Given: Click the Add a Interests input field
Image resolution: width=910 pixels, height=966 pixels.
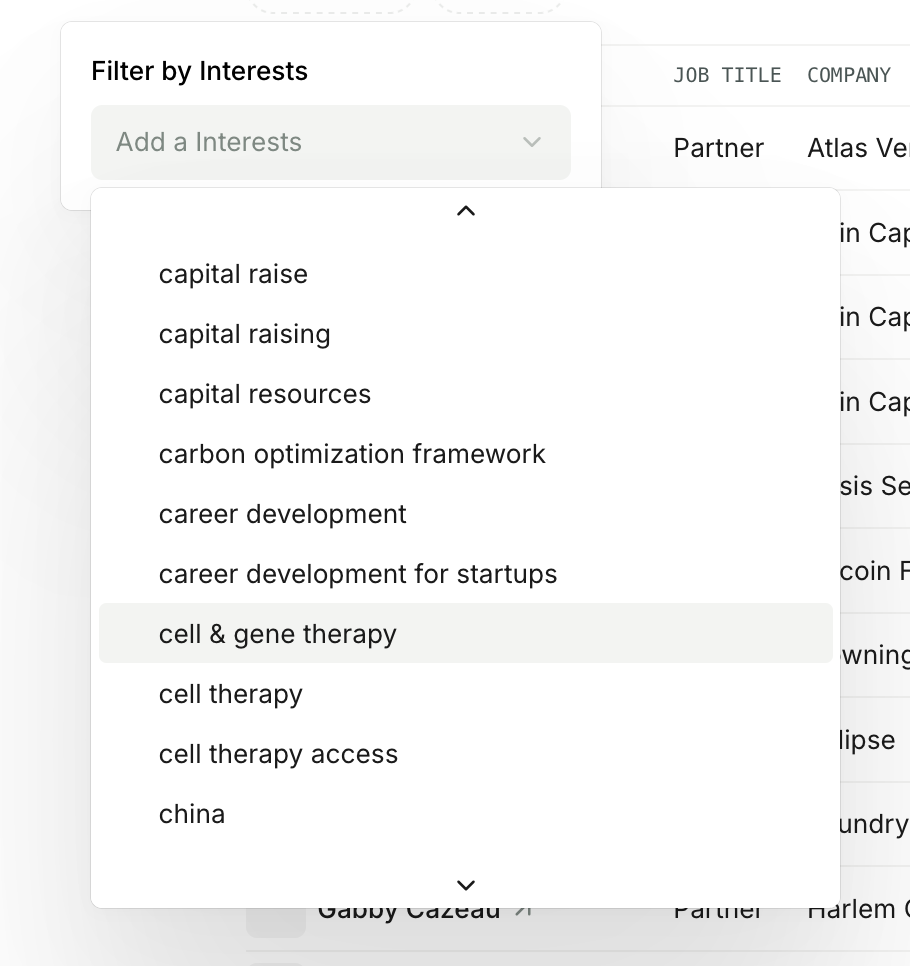Looking at the screenshot, I should point(331,142).
